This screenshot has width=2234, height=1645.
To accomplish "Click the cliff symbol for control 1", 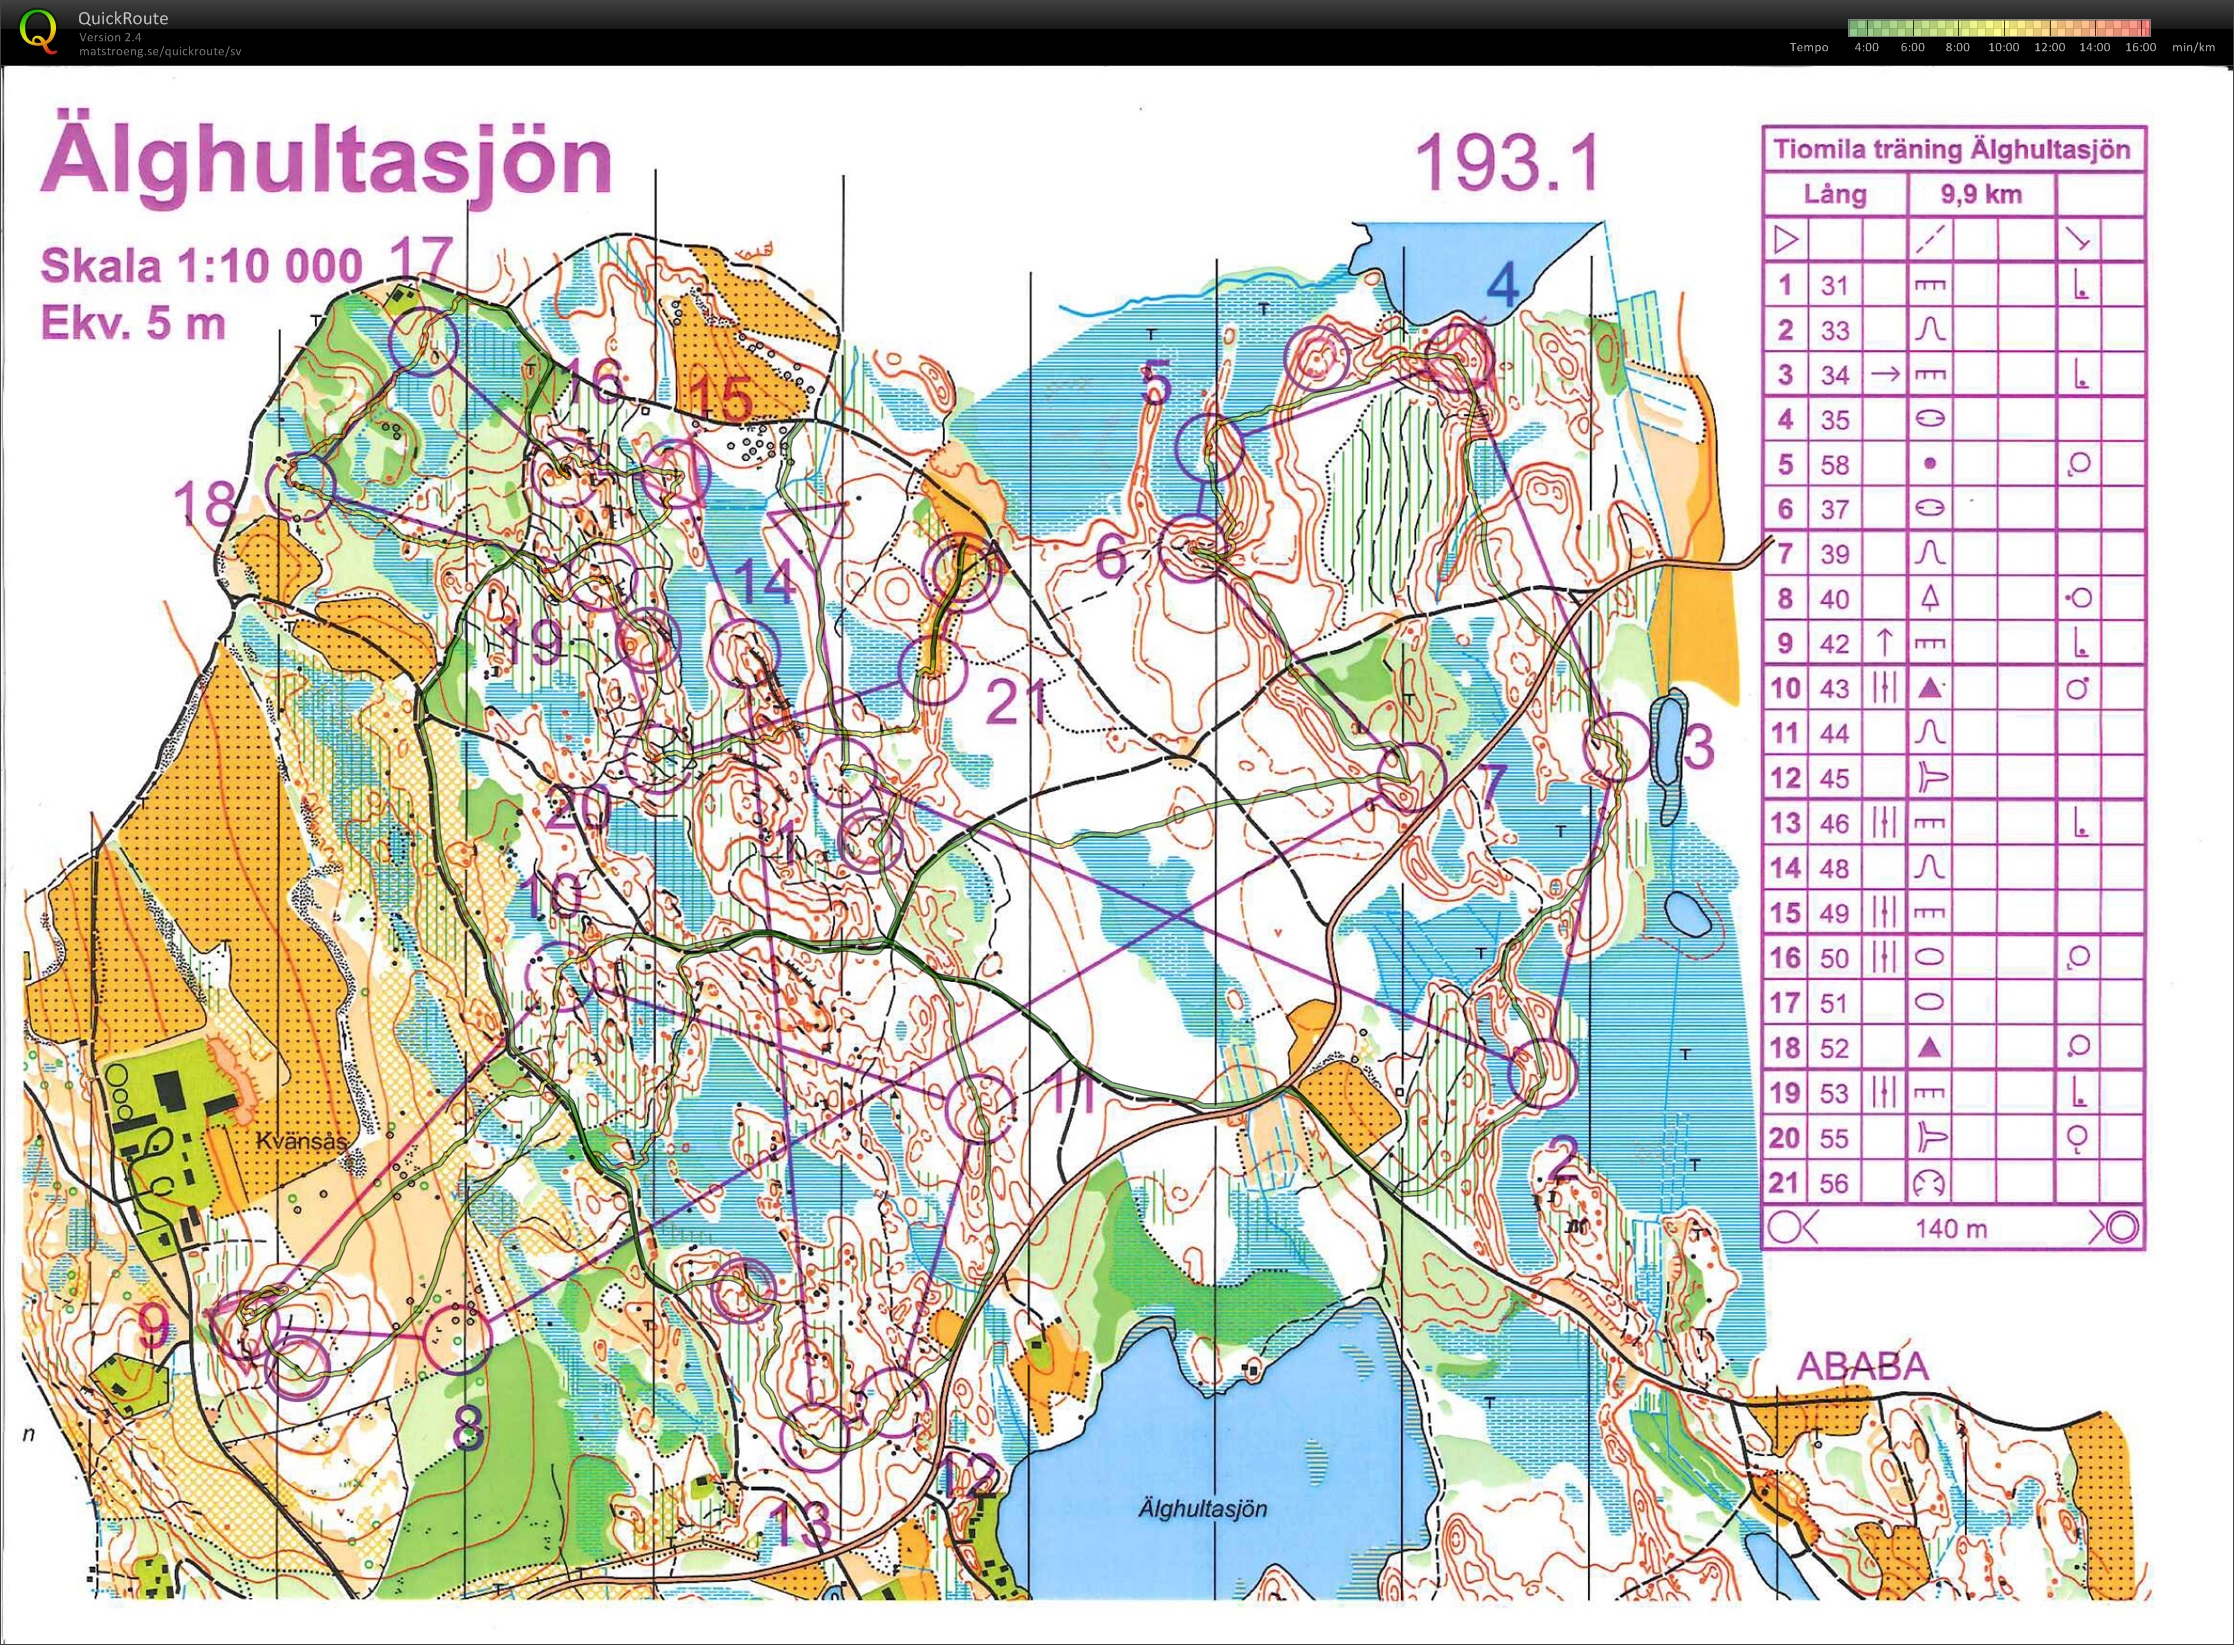I will 1930,285.
